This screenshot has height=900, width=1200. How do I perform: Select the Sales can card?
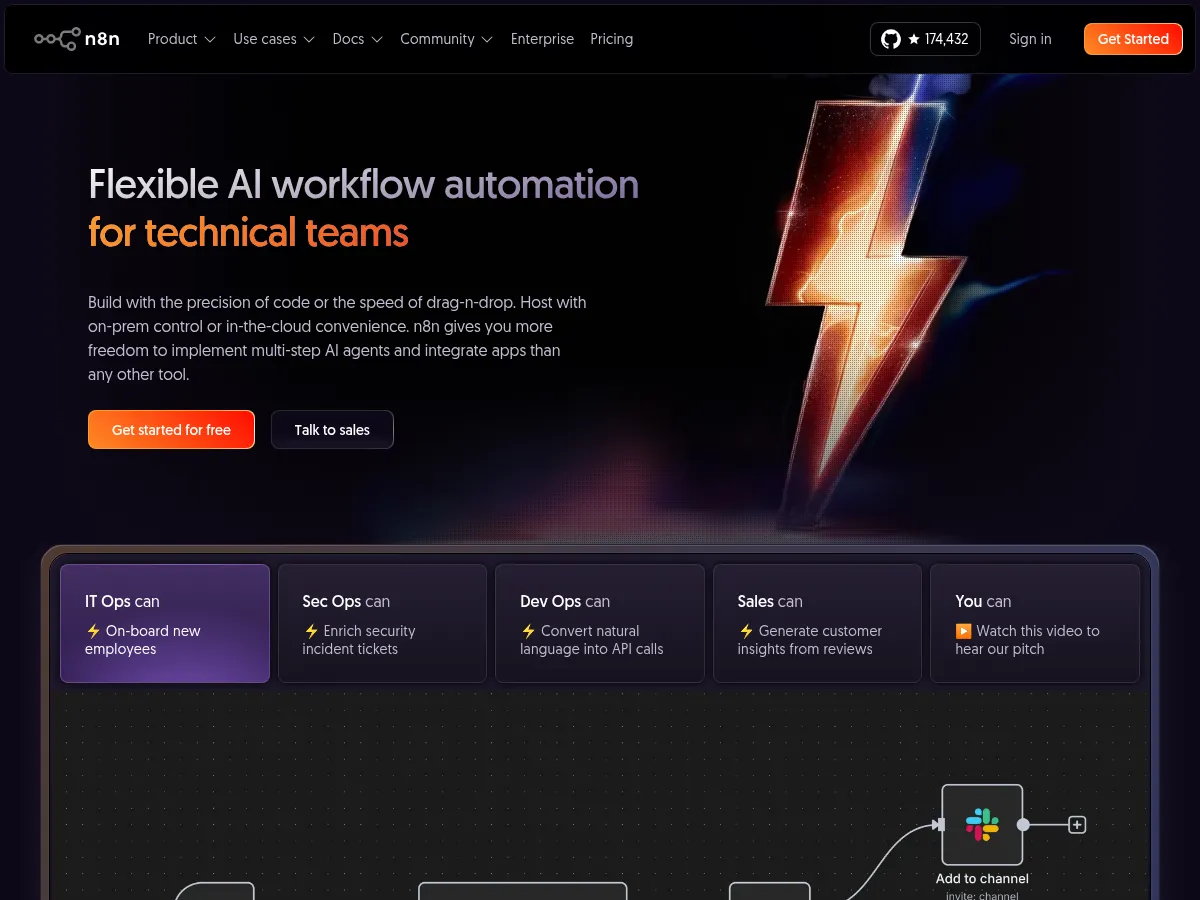tap(817, 623)
